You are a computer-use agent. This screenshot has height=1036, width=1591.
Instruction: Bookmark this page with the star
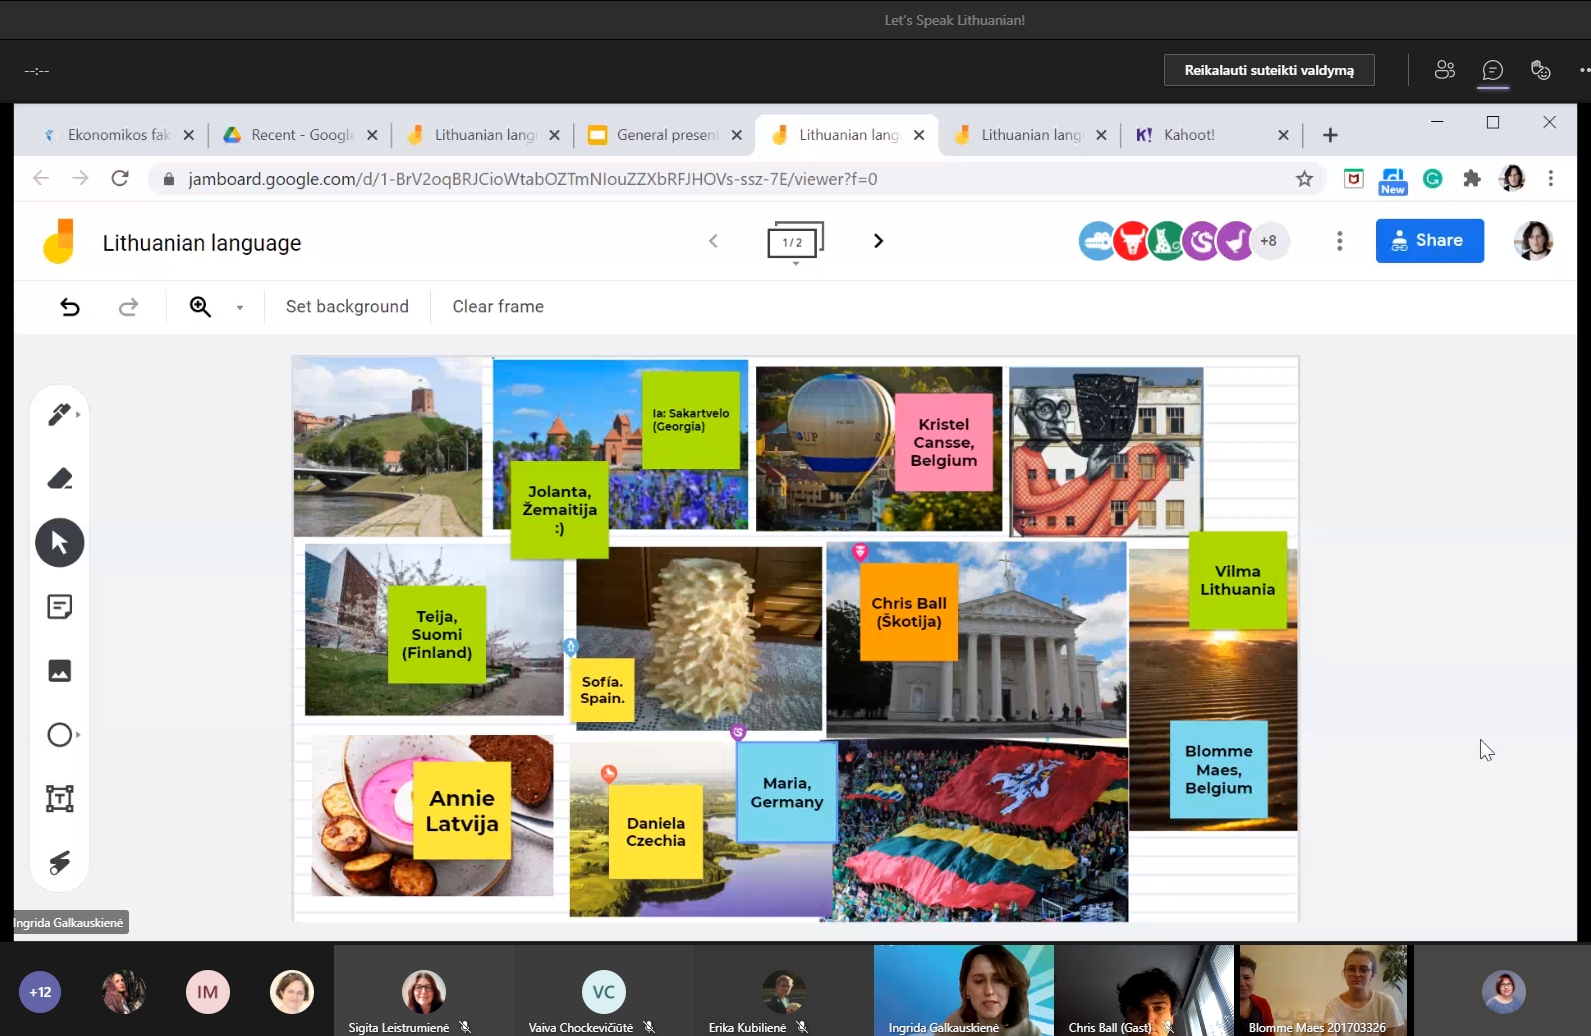click(x=1304, y=179)
